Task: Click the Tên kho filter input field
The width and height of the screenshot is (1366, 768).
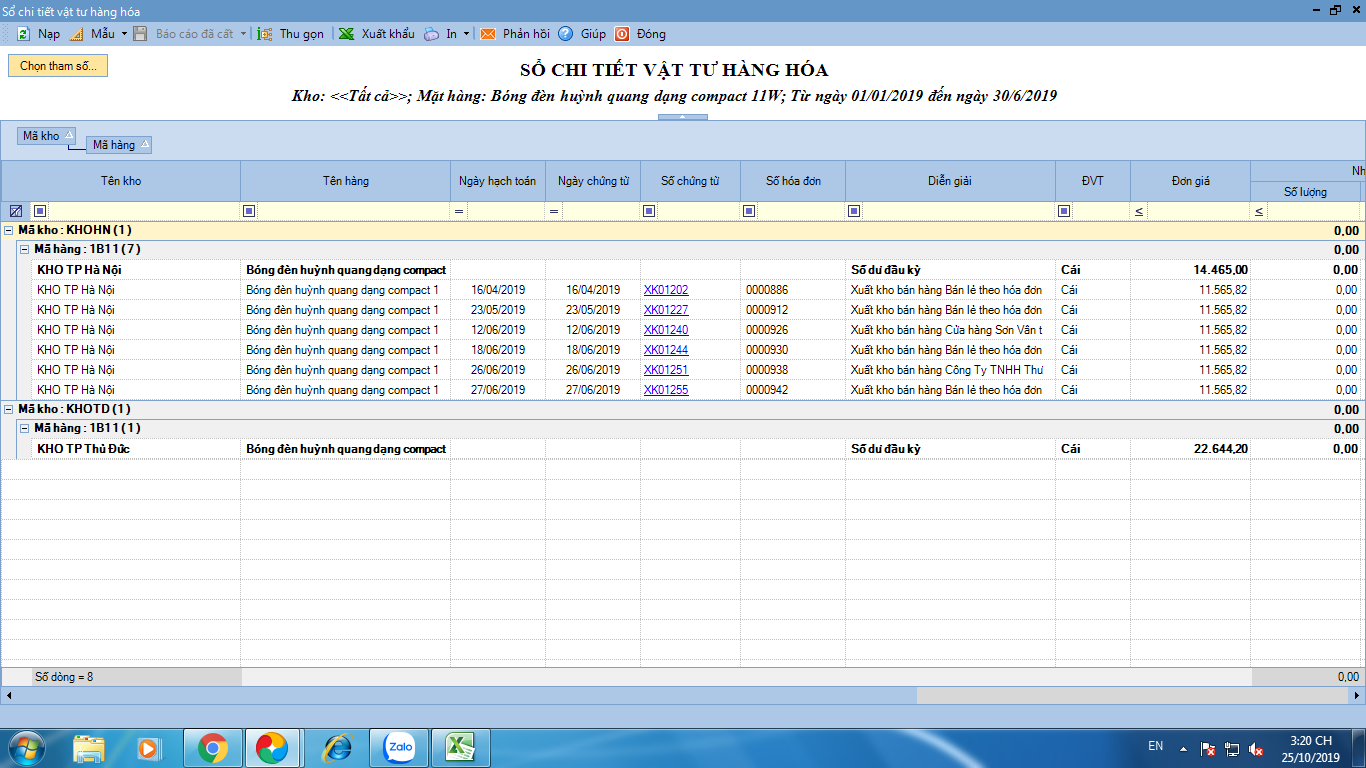Action: (143, 211)
